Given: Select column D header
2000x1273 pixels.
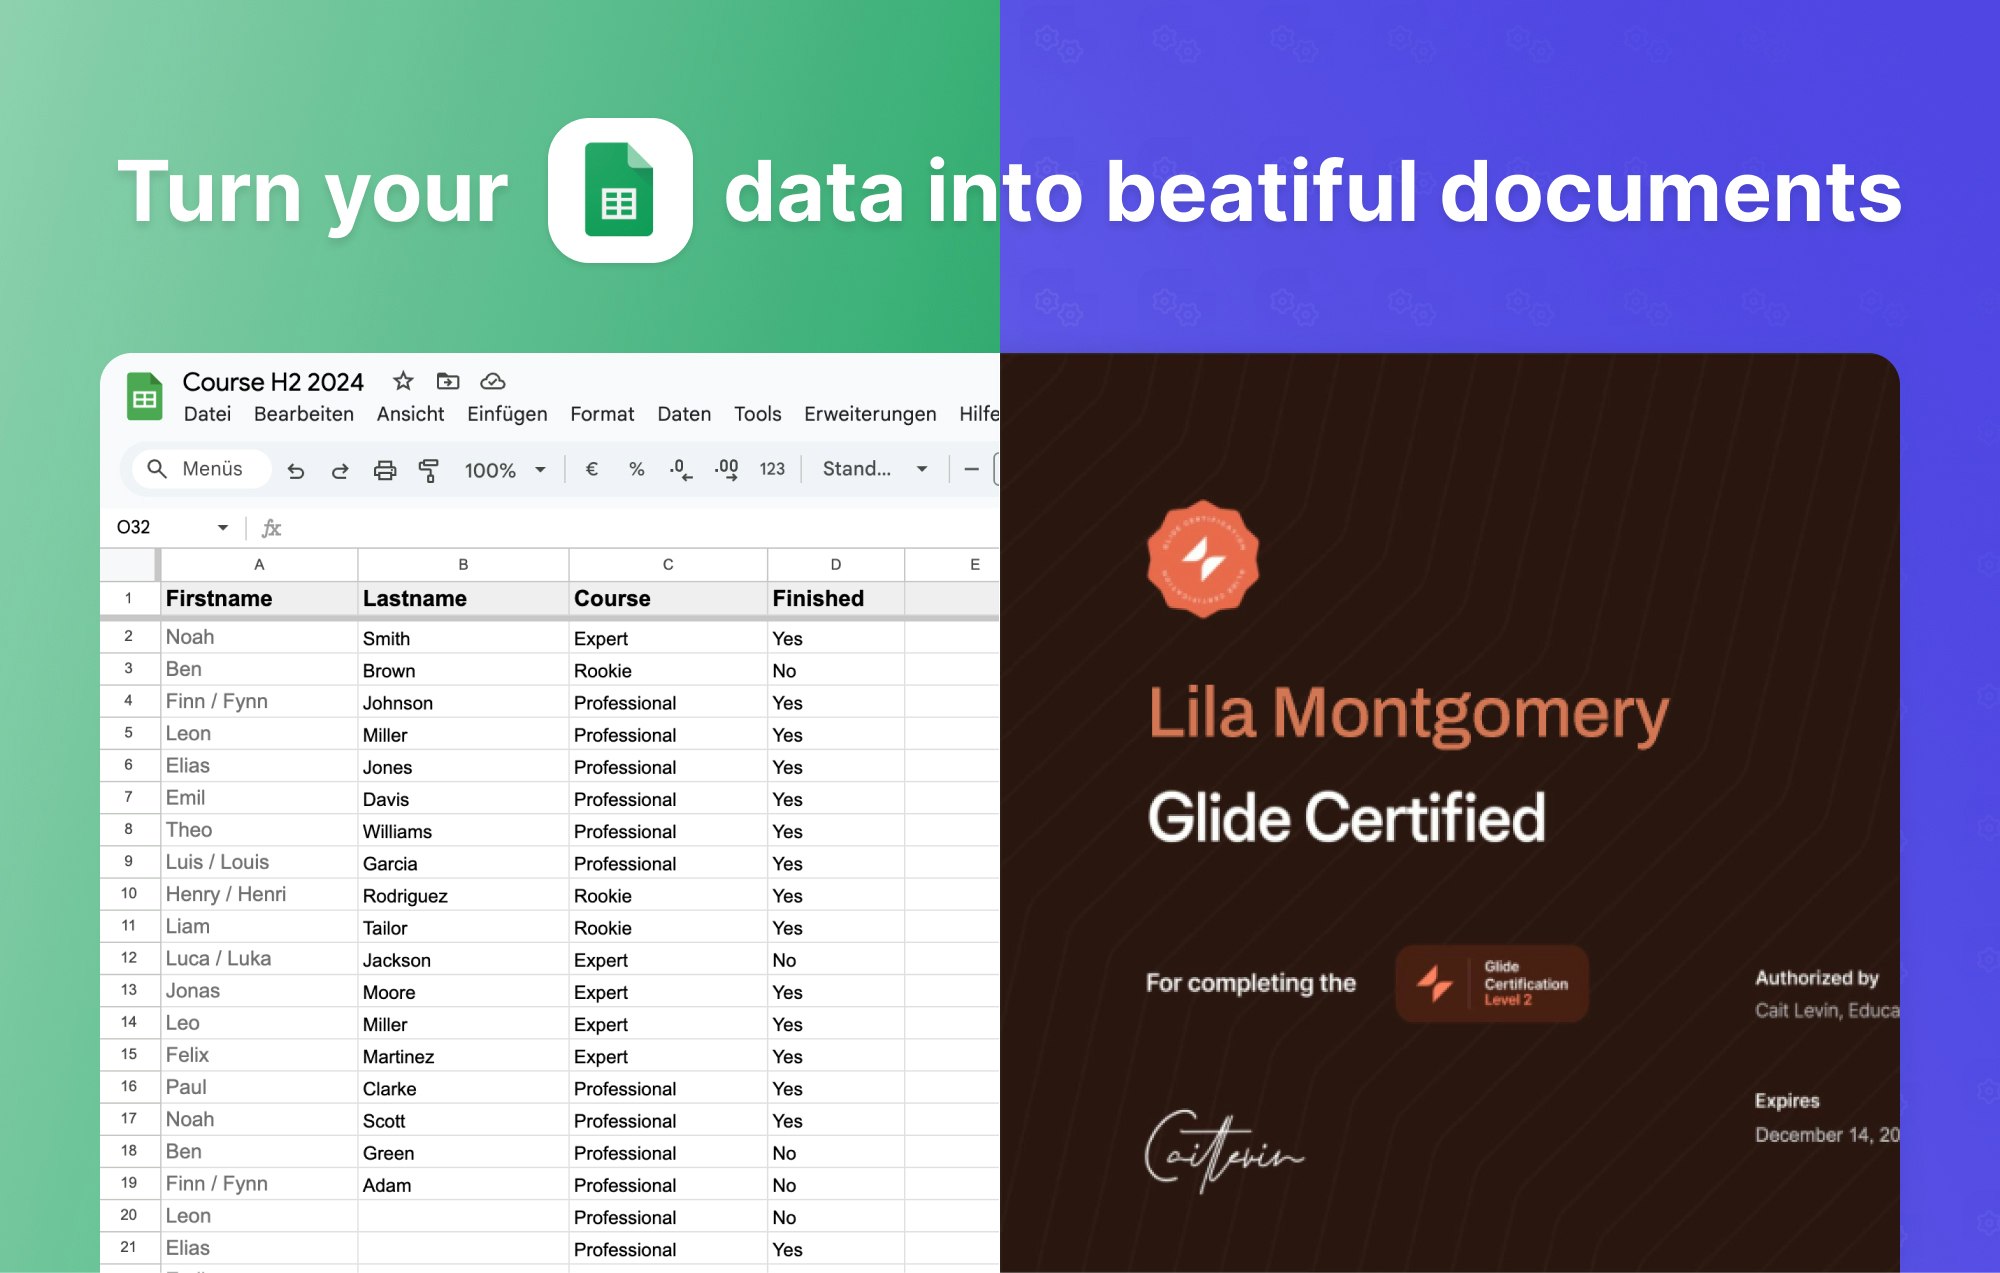Looking at the screenshot, I should (836, 564).
